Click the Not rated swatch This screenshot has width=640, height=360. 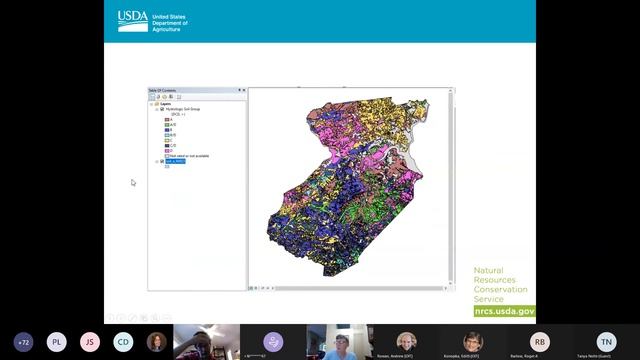pos(167,156)
